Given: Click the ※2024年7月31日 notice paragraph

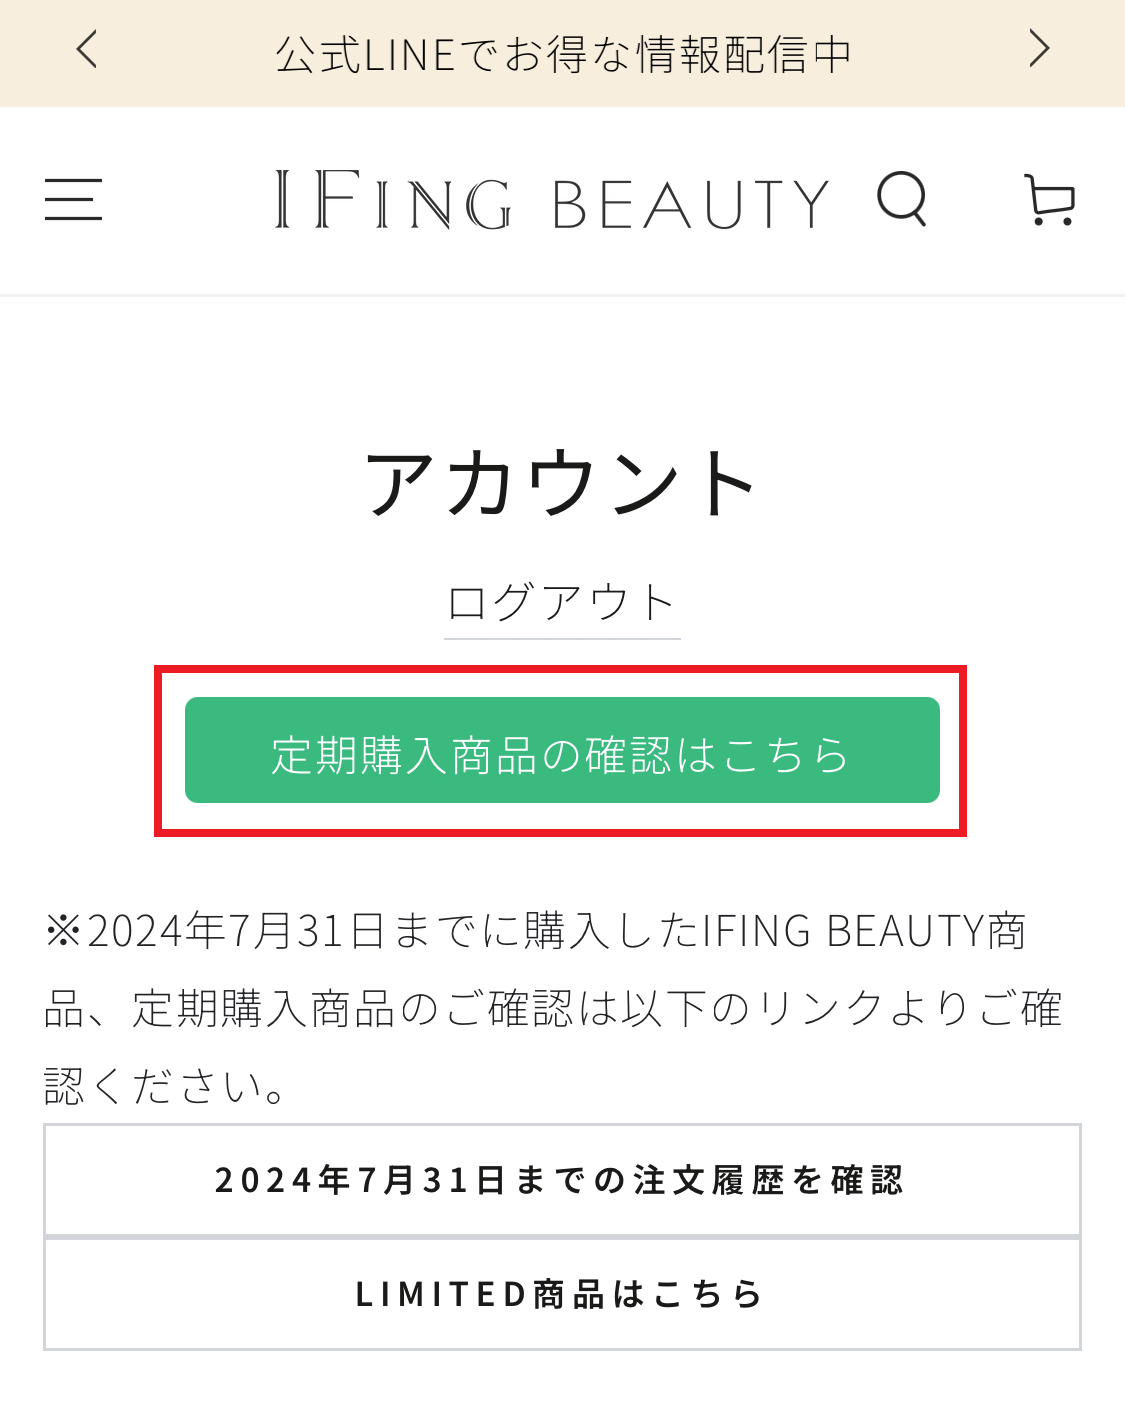Looking at the screenshot, I should click(x=552, y=1007).
